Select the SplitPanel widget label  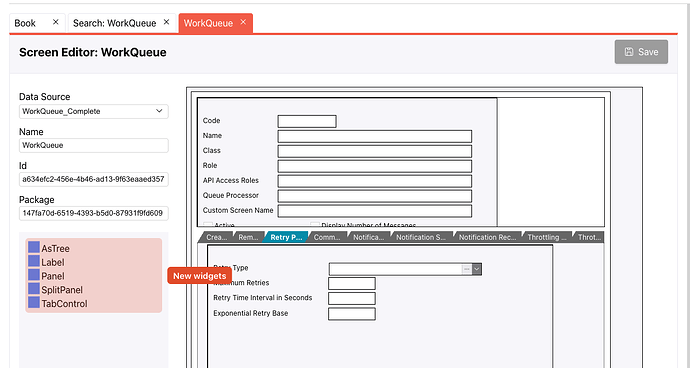(62, 290)
